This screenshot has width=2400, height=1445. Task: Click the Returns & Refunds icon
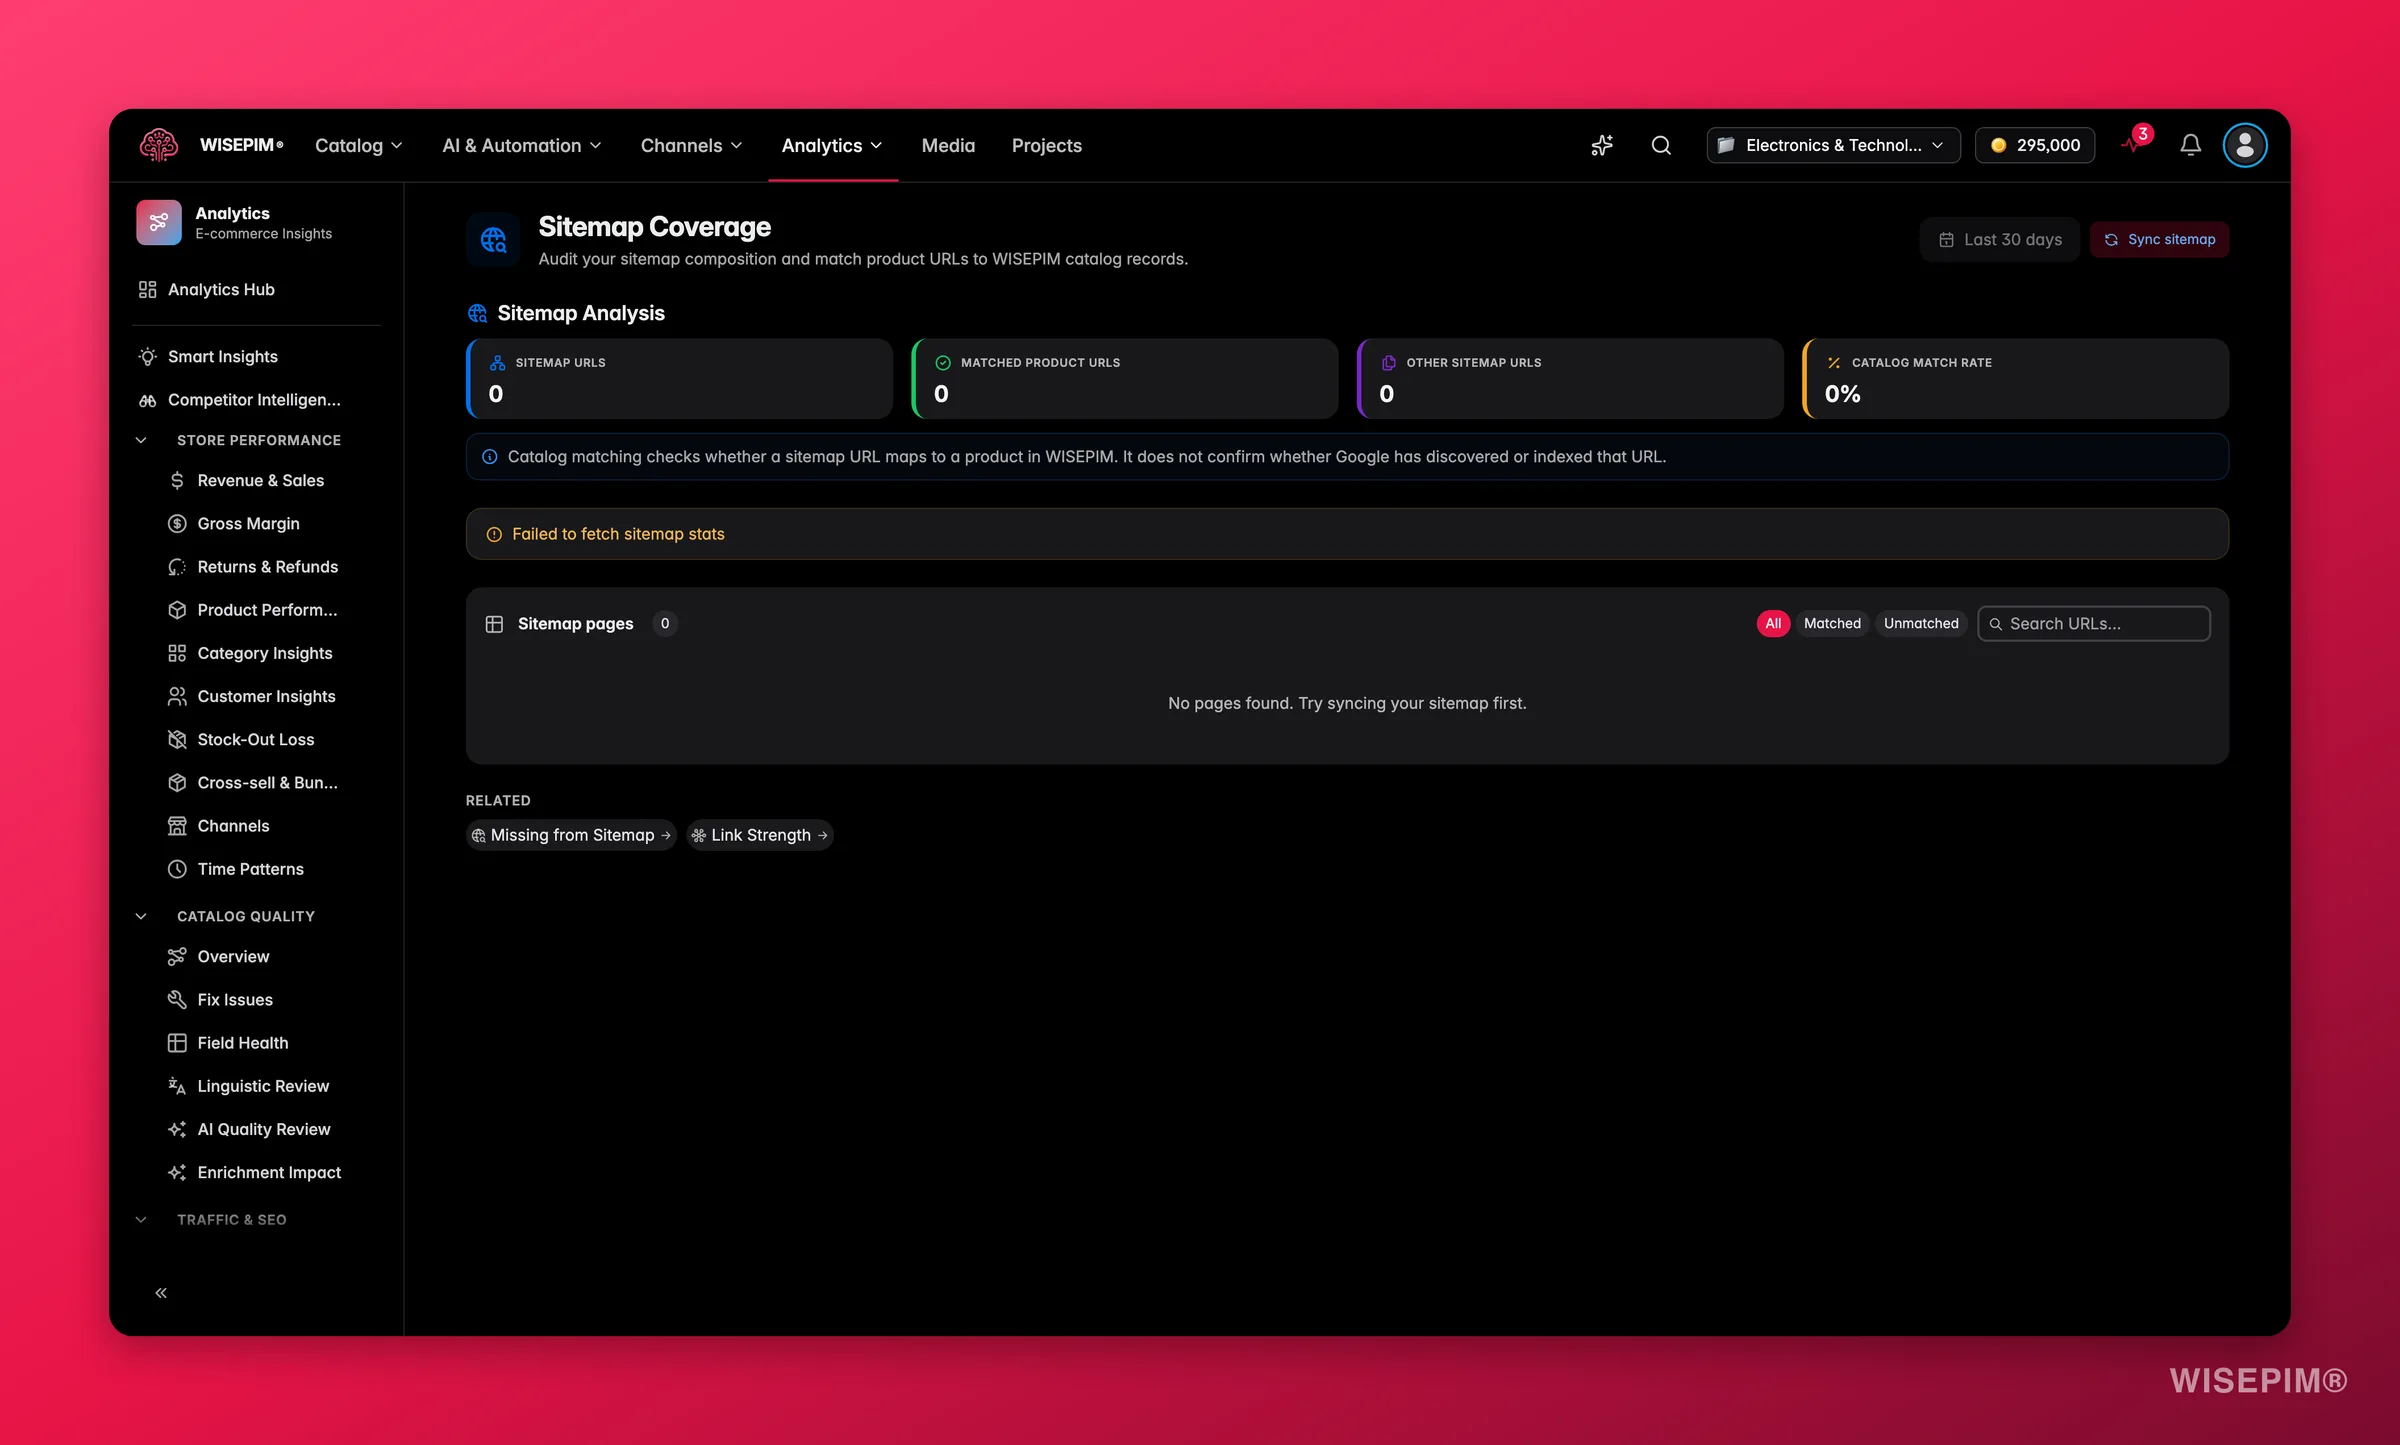tap(177, 567)
